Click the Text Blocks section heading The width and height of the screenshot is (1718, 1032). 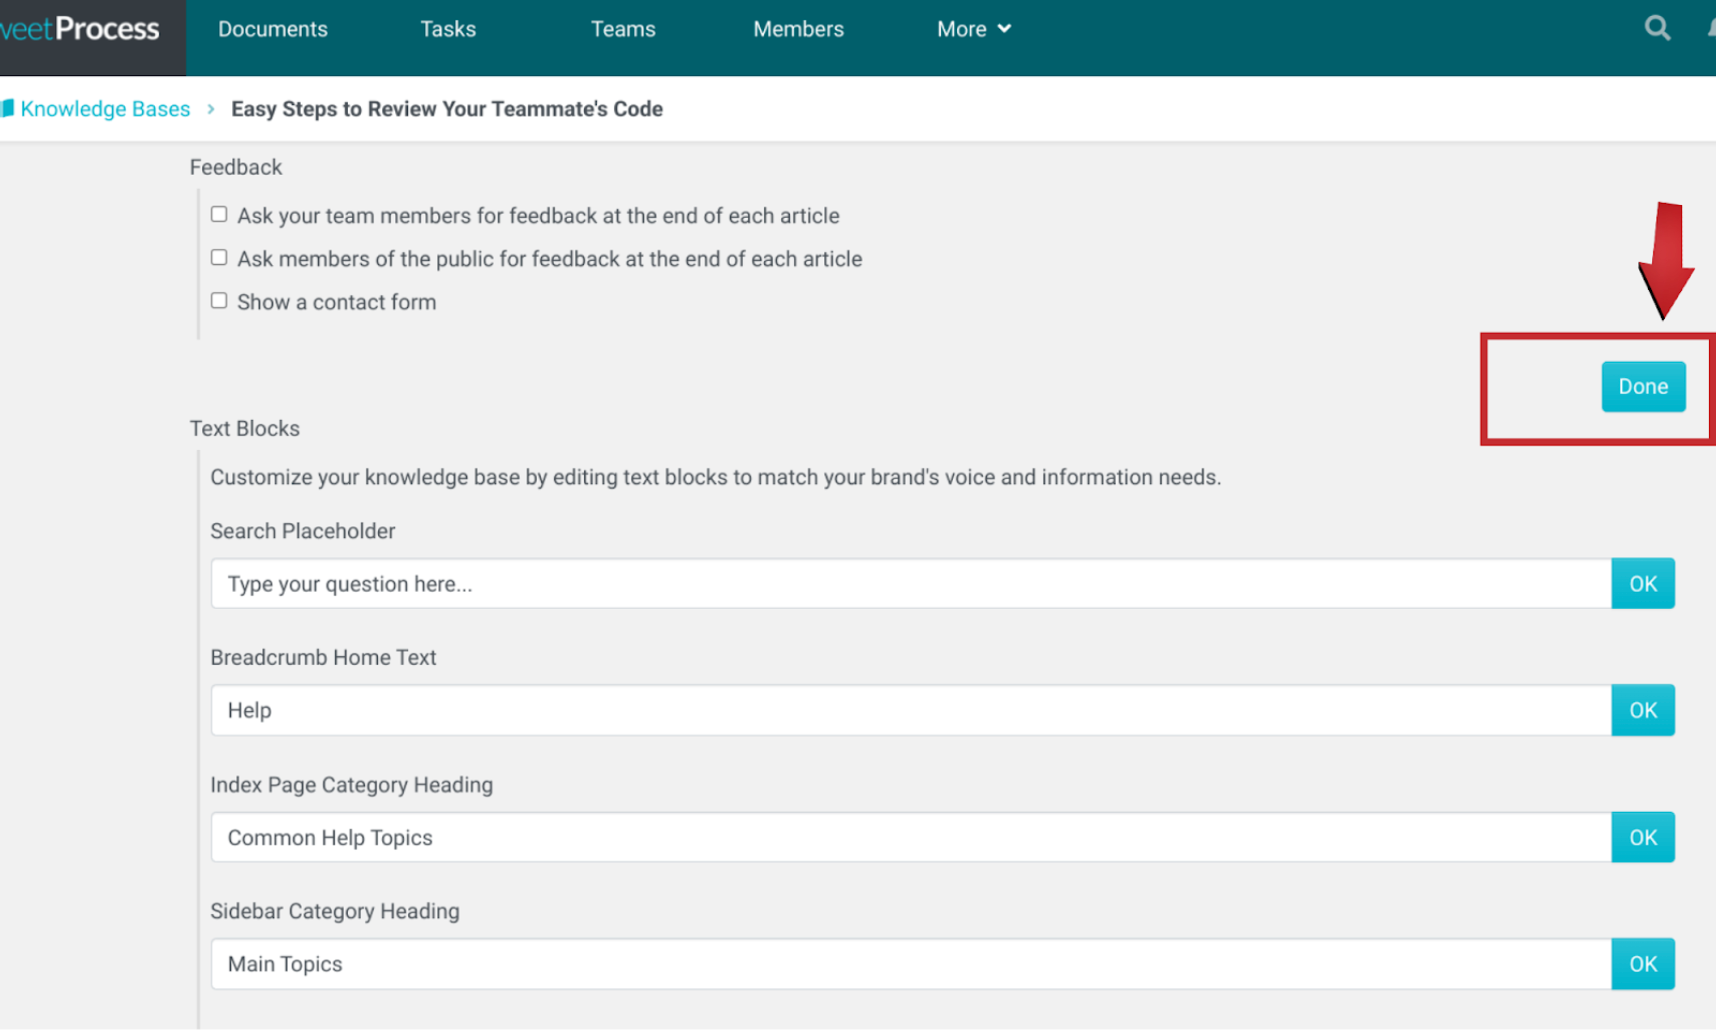tap(245, 428)
